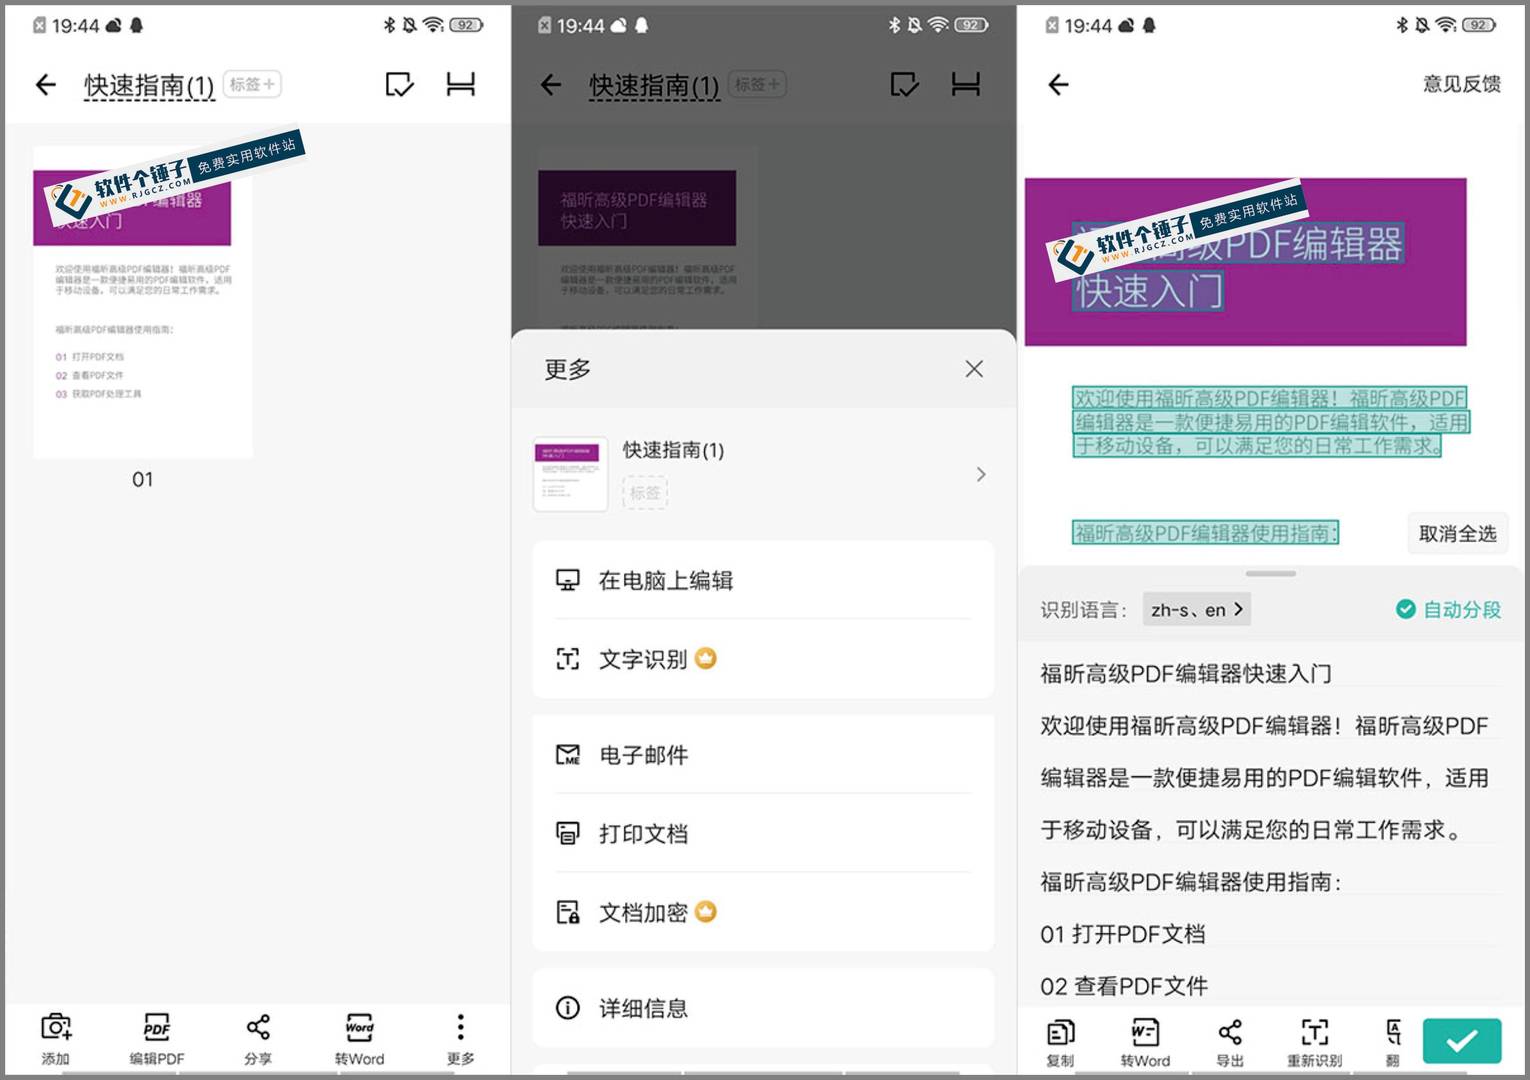1530x1080 pixels.
Task: Close the 更多 sheet with X
Action: pyautogui.click(x=974, y=369)
